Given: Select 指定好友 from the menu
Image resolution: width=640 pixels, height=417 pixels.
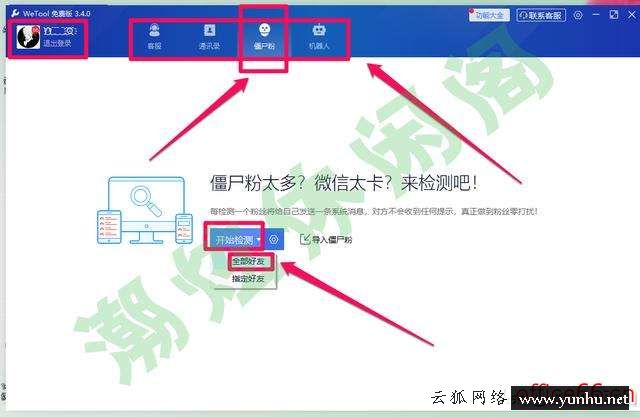Looking at the screenshot, I should click(248, 279).
